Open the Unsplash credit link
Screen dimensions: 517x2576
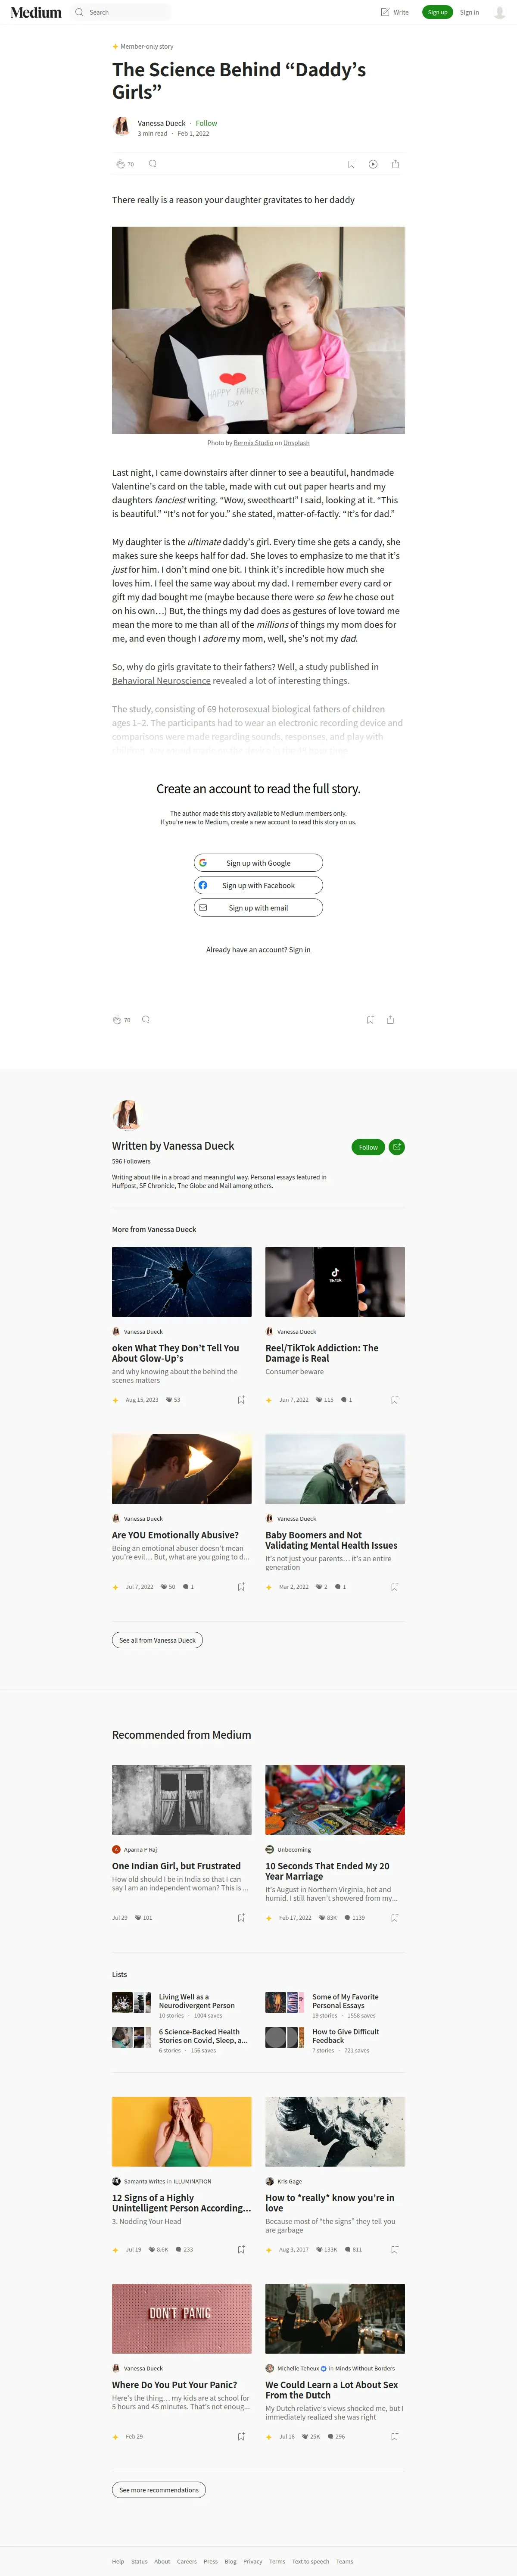[296, 442]
